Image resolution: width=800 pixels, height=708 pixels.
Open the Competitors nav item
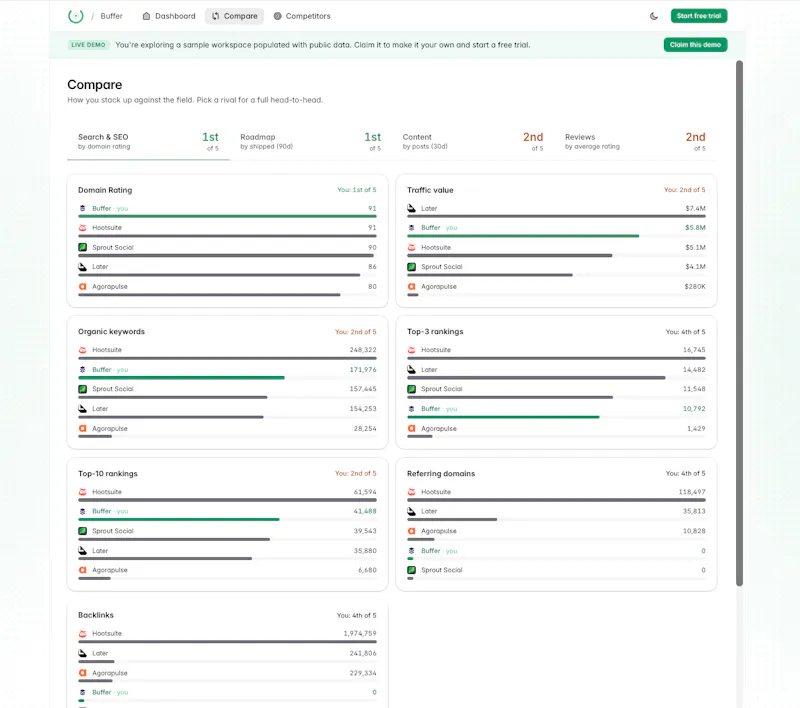click(x=302, y=16)
